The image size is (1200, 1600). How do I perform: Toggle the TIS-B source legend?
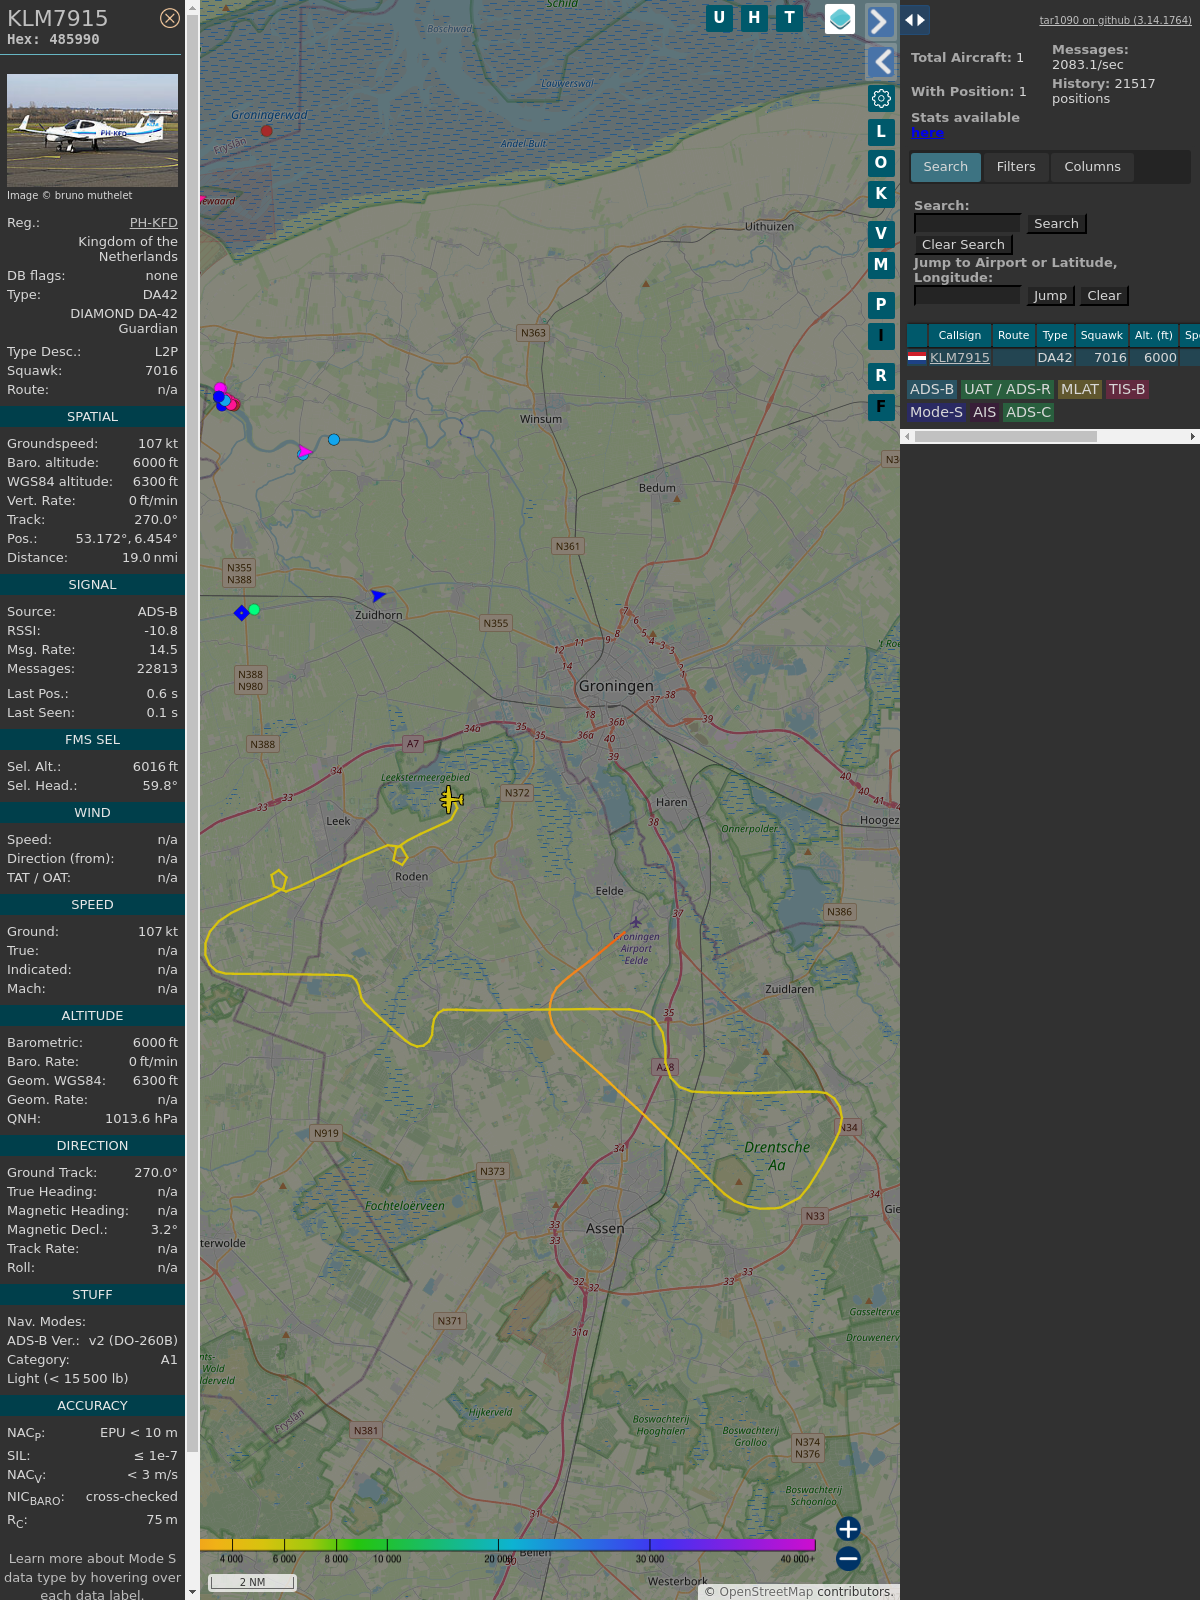click(x=1127, y=389)
